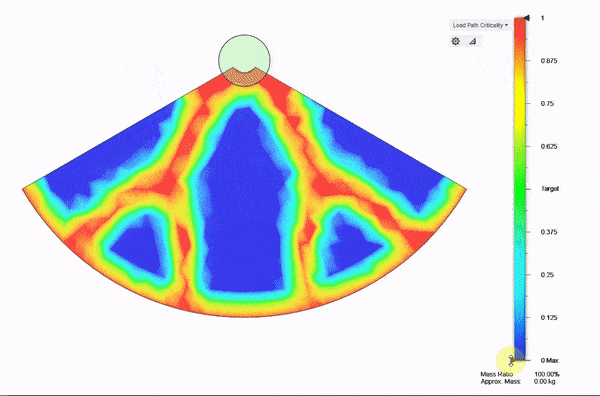Click the triangular legend options icon

point(473,41)
